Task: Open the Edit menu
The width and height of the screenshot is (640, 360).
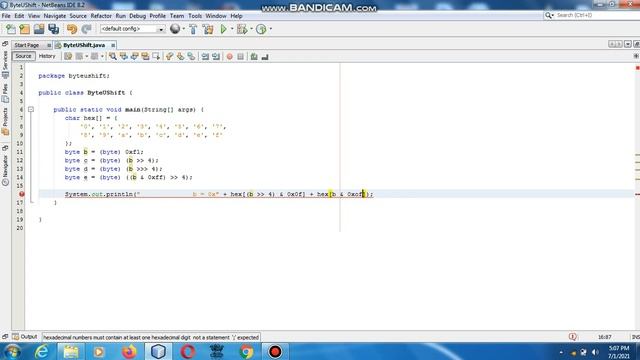Action: (19, 16)
